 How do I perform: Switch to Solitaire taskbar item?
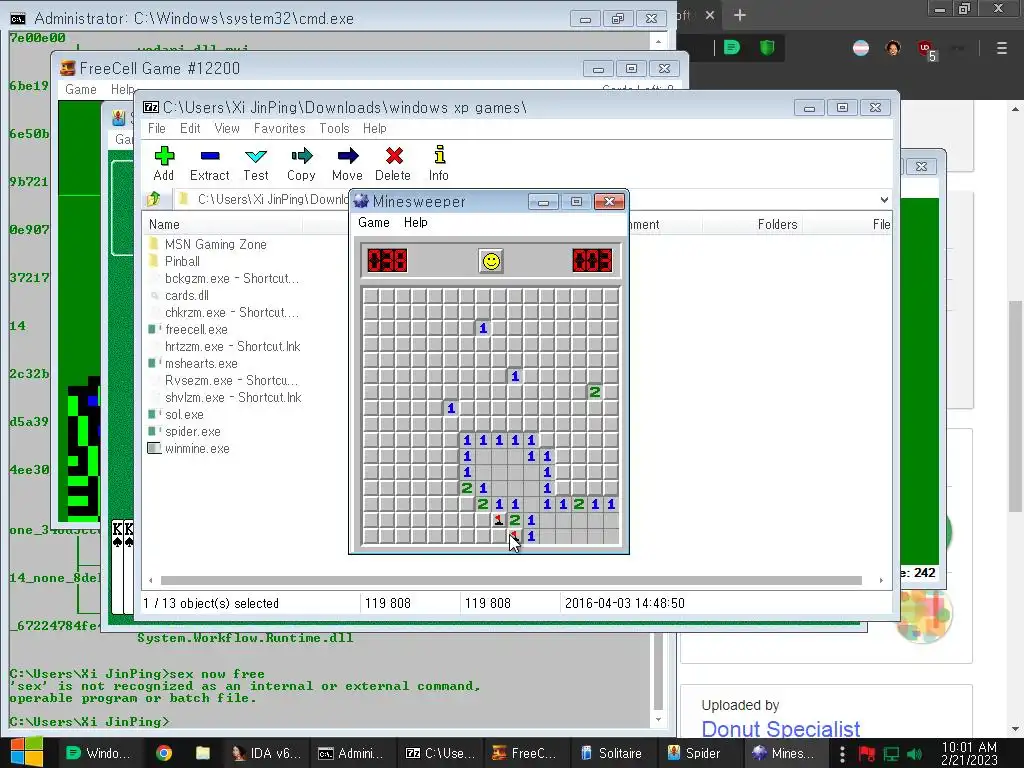tap(611, 753)
